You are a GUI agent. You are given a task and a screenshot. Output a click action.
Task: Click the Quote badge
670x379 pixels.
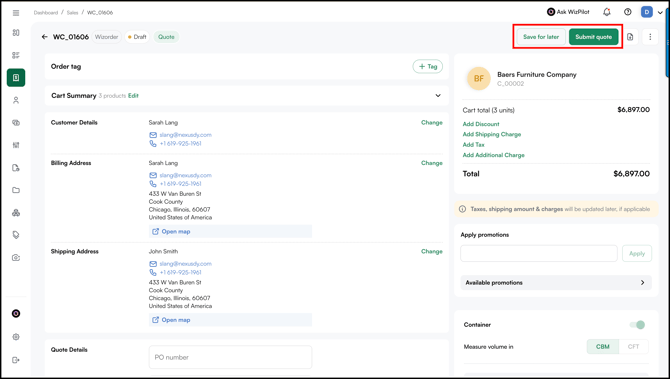coord(166,37)
